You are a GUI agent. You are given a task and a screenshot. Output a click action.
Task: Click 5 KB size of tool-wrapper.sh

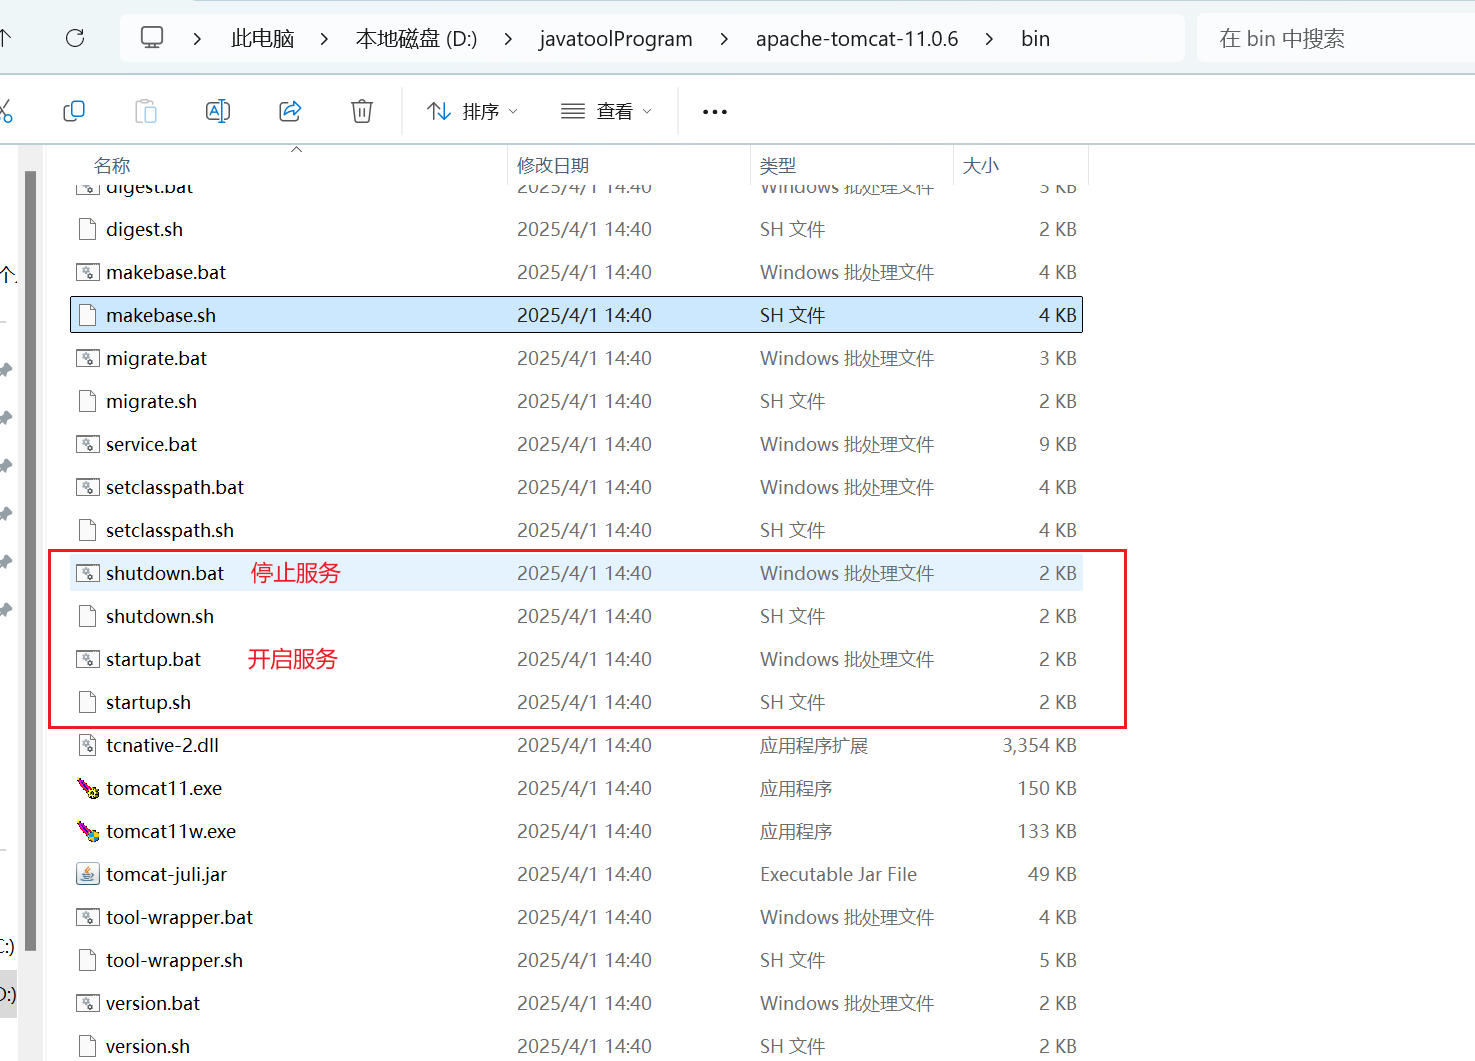click(1058, 960)
